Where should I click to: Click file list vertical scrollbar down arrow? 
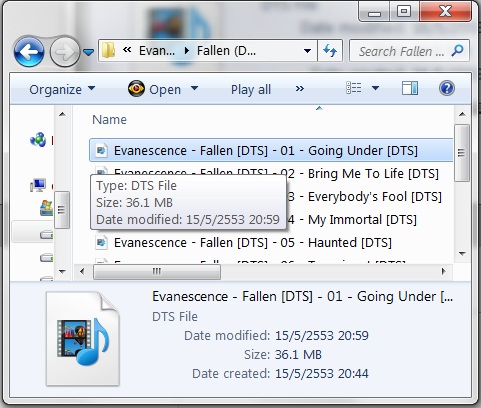tap(462, 254)
